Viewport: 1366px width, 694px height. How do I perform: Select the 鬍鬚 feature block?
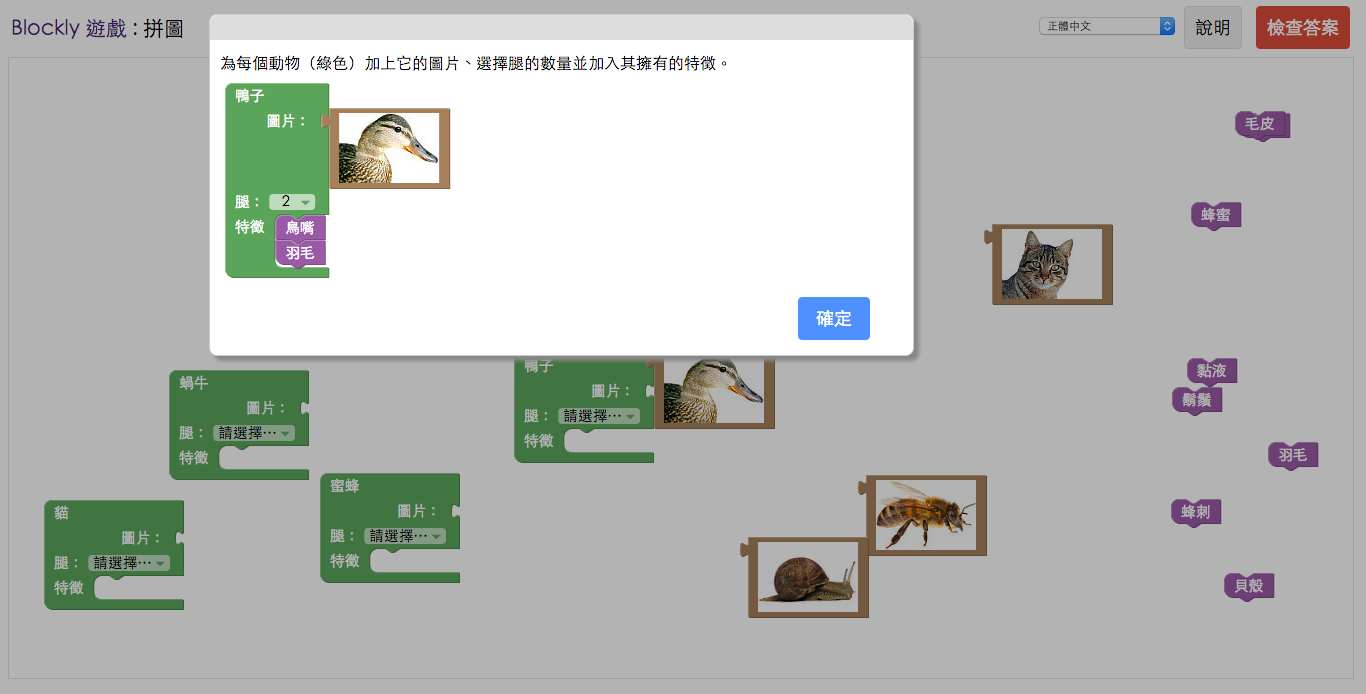pos(1197,400)
